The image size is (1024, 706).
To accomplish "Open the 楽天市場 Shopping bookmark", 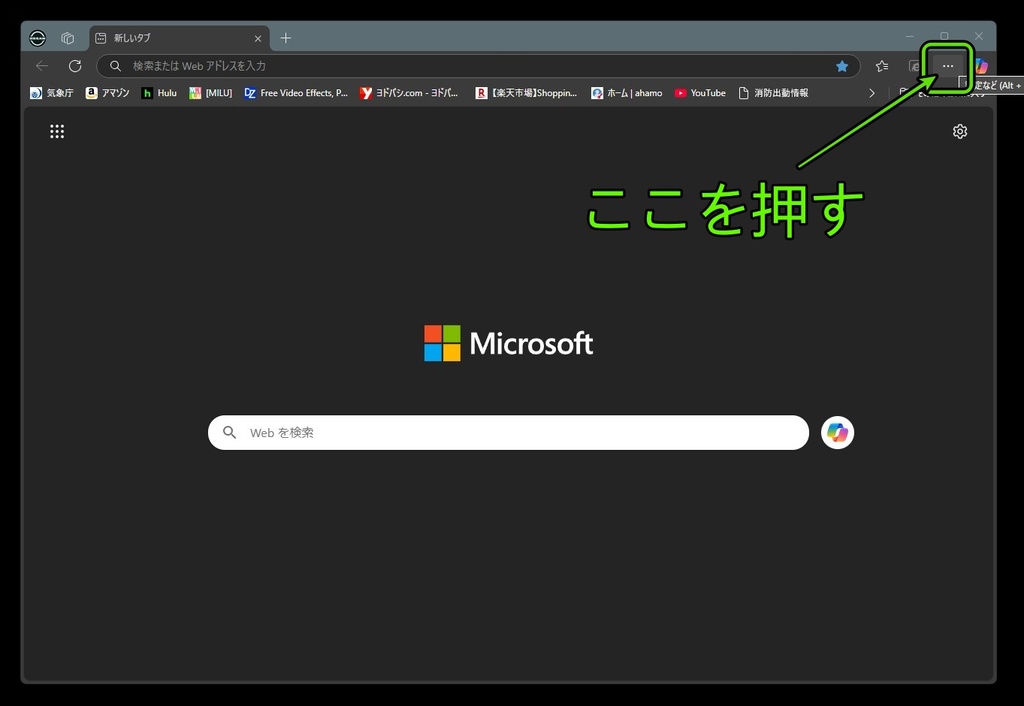I will coord(526,93).
